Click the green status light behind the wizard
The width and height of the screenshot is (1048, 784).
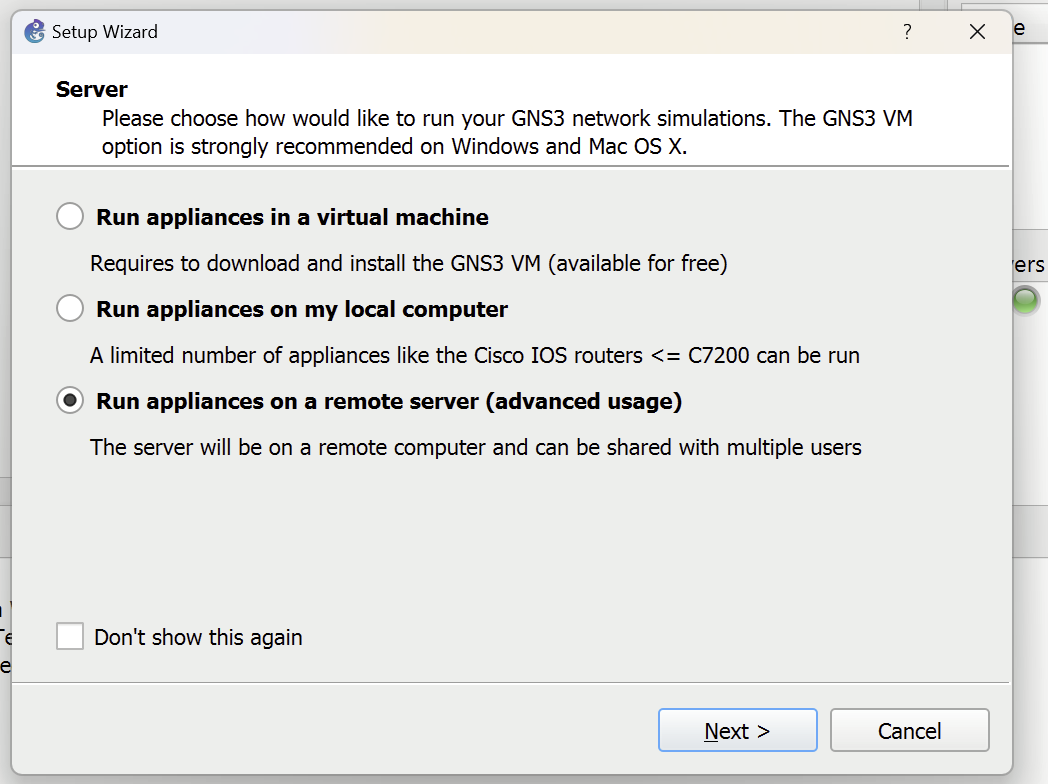(1025, 299)
